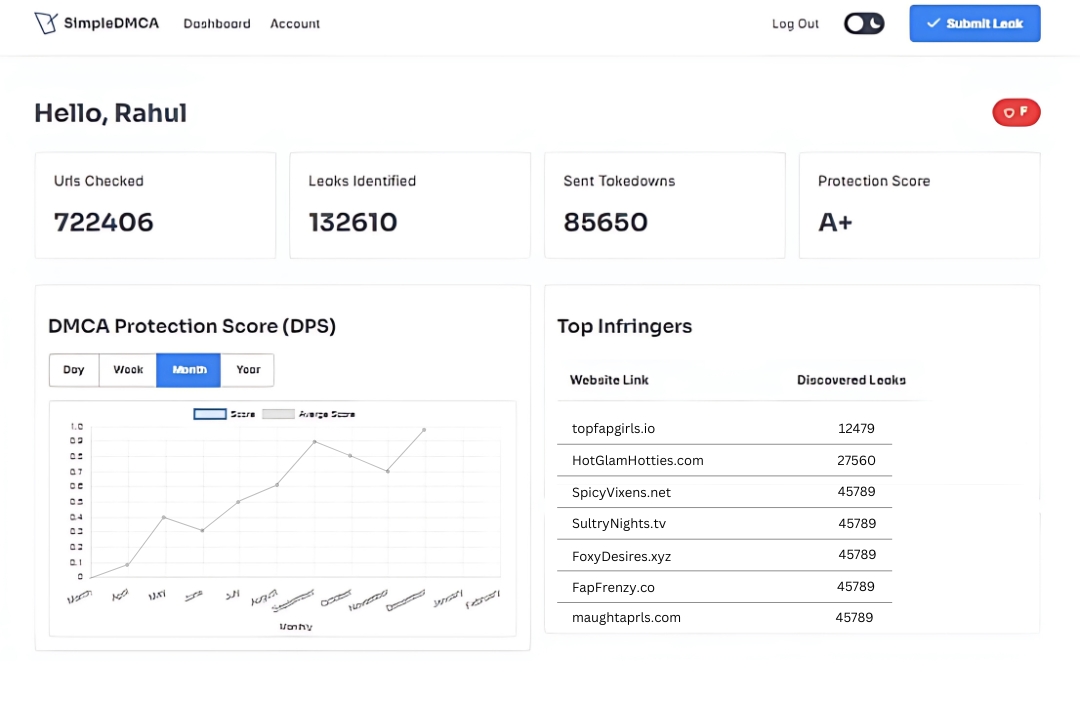The width and height of the screenshot is (1080, 720).
Task: Toggle the Average Score legend swatch
Action: tap(278, 414)
